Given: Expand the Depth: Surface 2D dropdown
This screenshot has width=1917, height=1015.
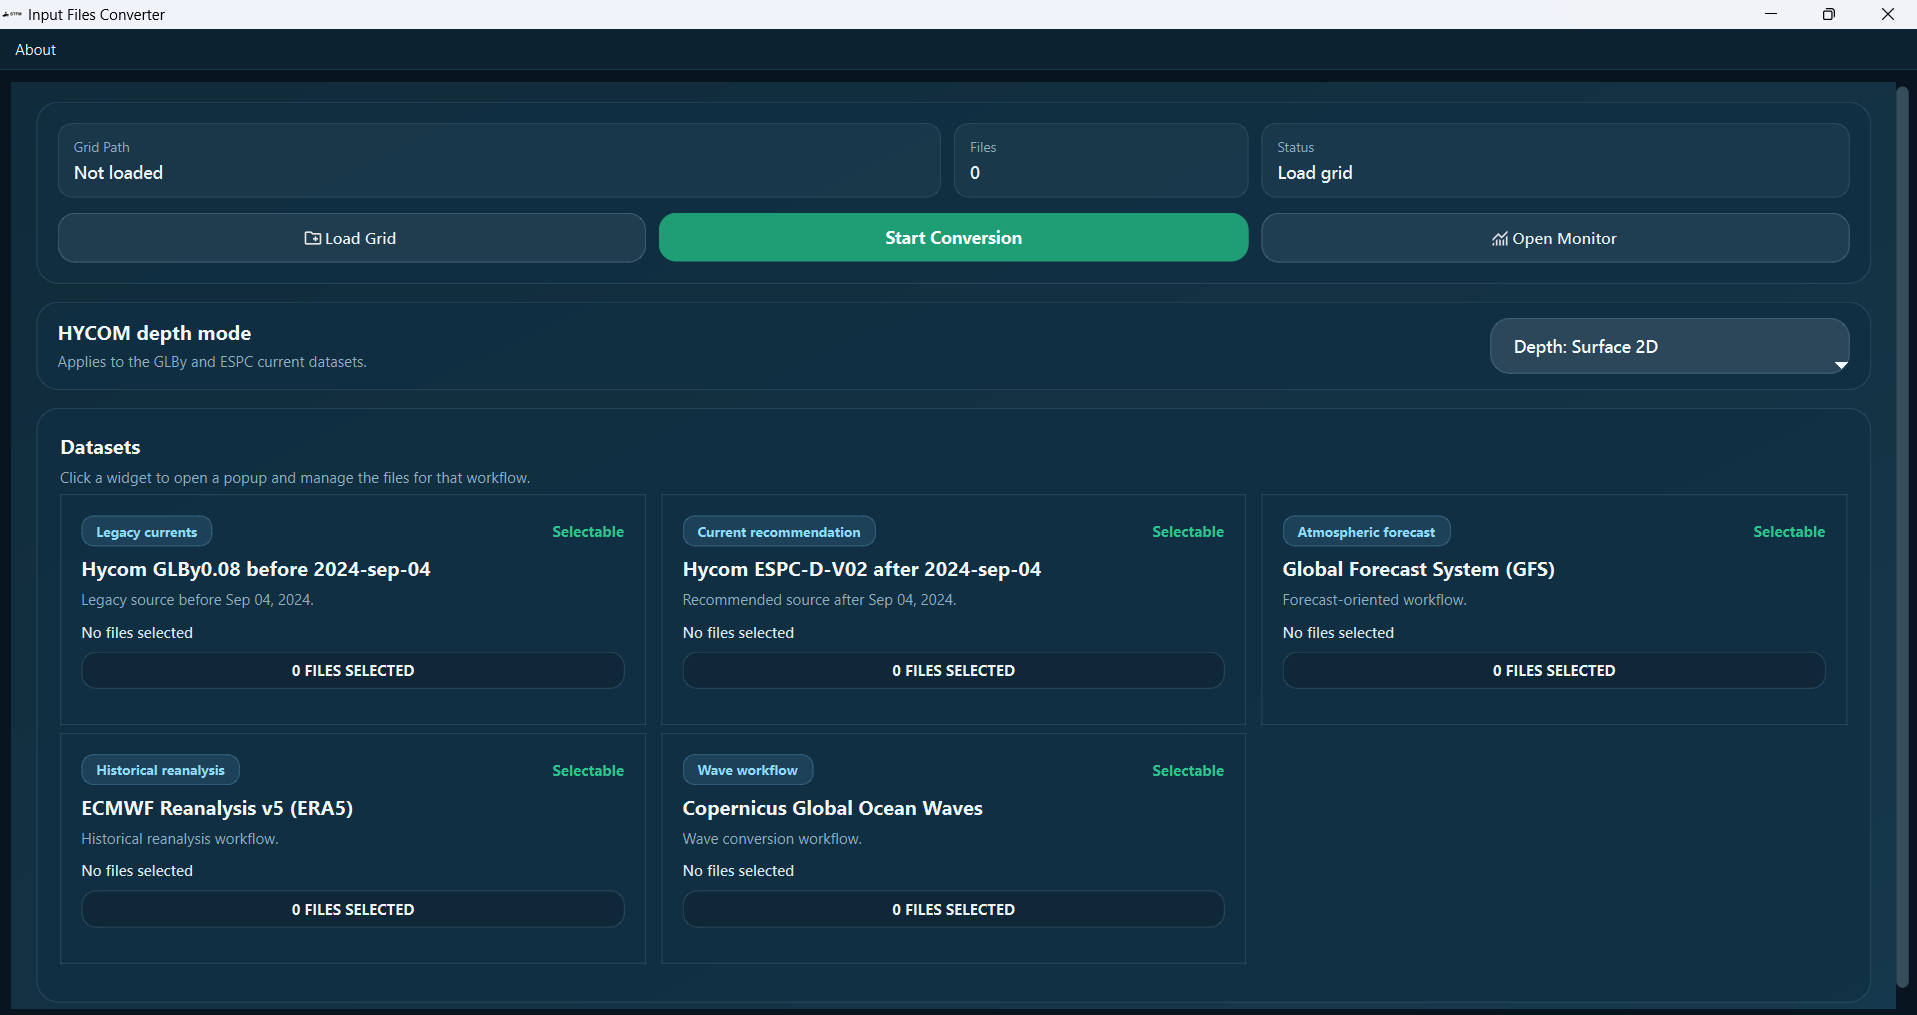Looking at the screenshot, I should click(x=1669, y=346).
